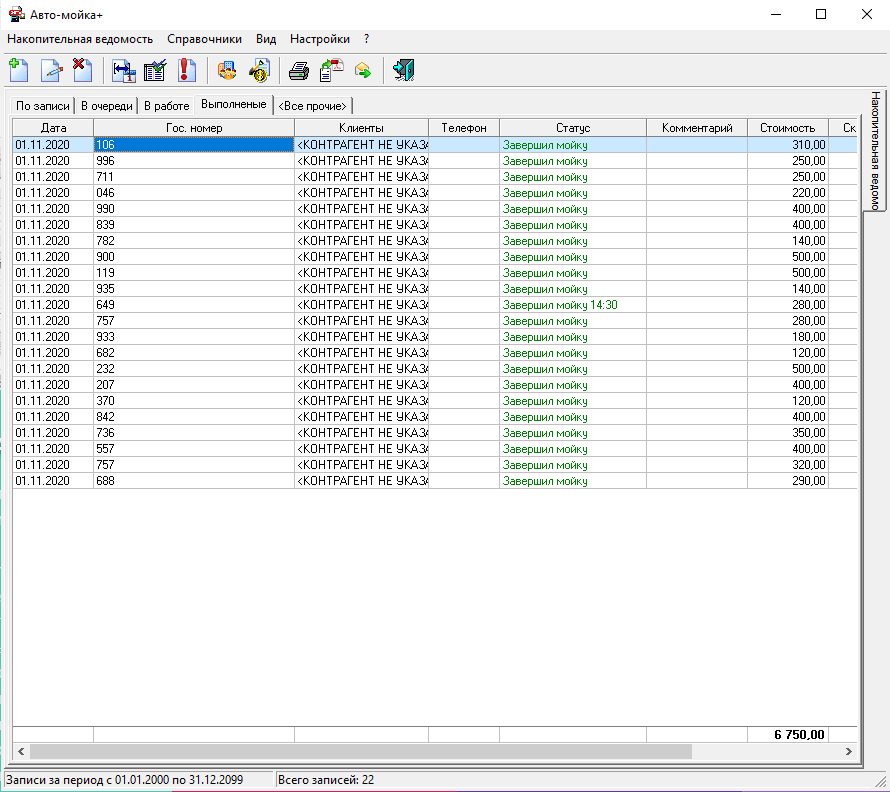Select the row with plate number 688
The height and width of the screenshot is (792, 890).
[x=435, y=481]
